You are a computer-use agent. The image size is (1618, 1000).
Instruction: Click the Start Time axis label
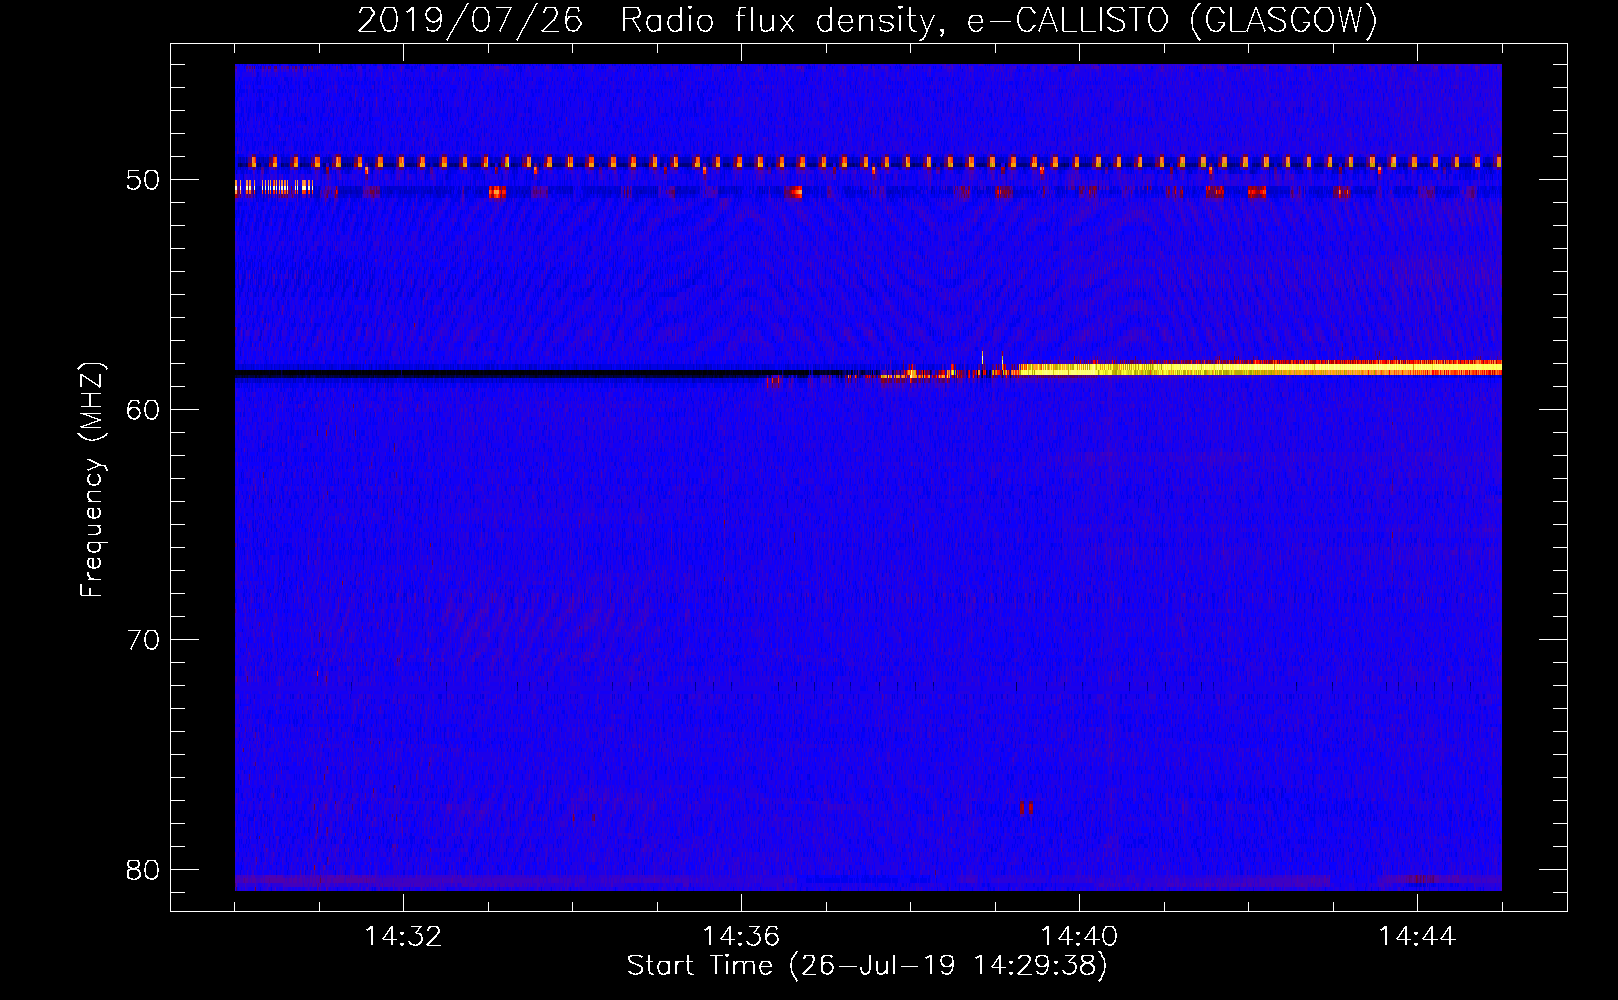867,966
